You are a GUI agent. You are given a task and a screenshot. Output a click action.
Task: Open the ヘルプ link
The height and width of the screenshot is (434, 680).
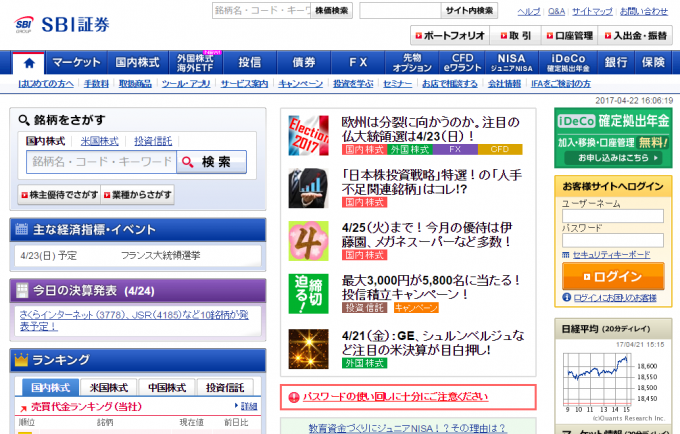pyautogui.click(x=529, y=12)
